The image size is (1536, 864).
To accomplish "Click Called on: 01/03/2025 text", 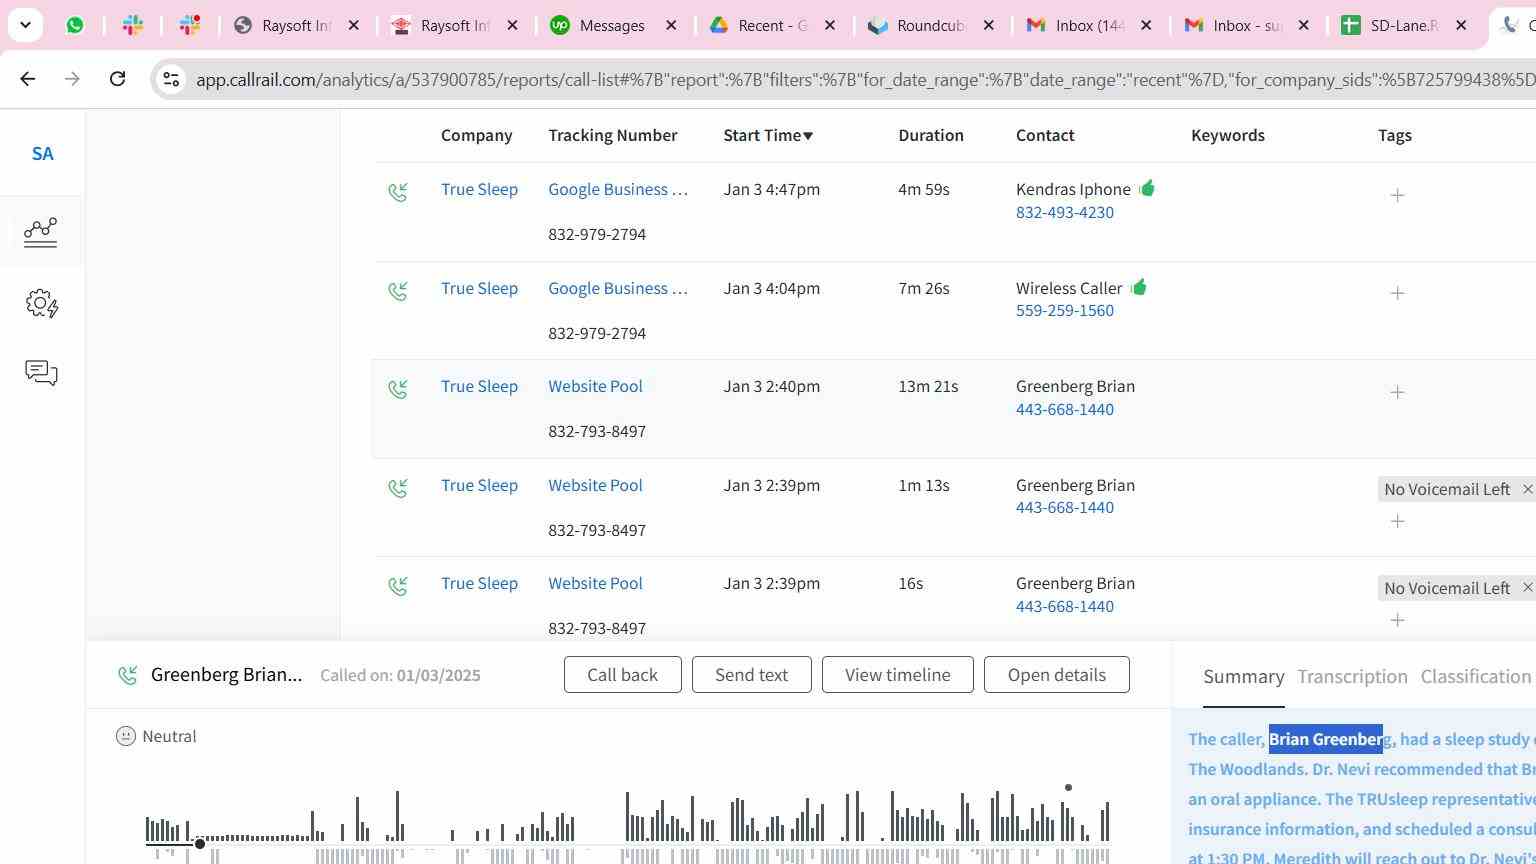I will (x=400, y=675).
